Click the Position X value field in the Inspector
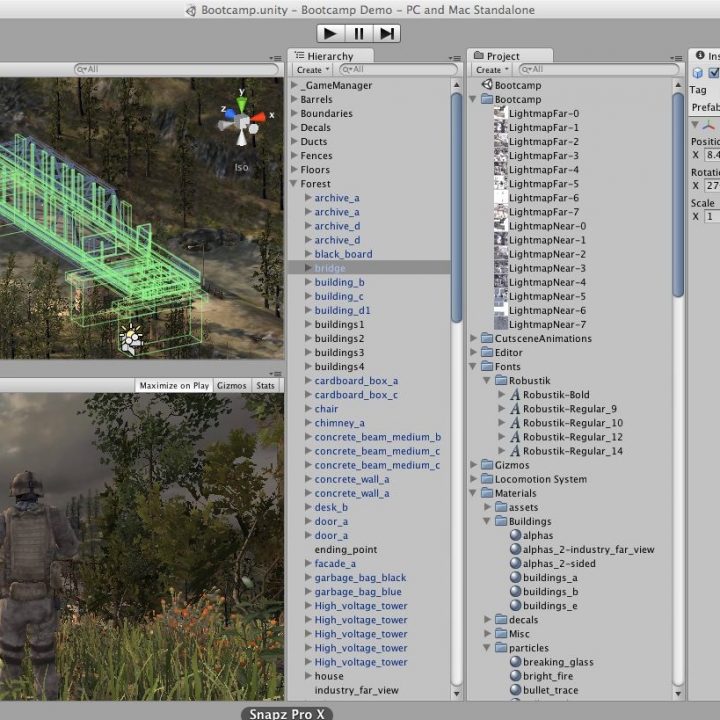 pyautogui.click(x=713, y=155)
